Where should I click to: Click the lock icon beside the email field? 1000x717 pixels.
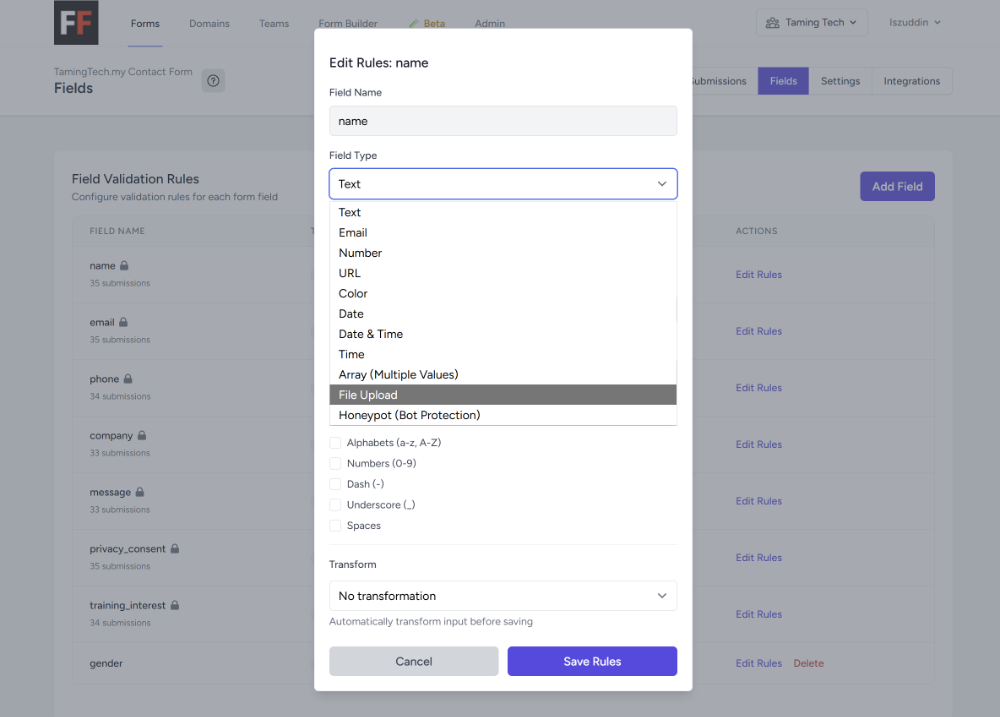pyautogui.click(x=121, y=322)
